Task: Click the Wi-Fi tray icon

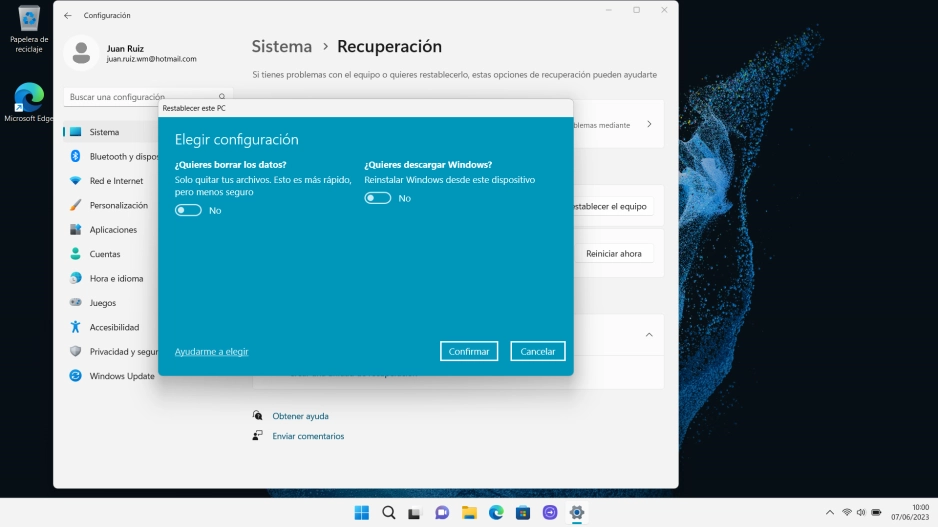Action: pyautogui.click(x=846, y=513)
